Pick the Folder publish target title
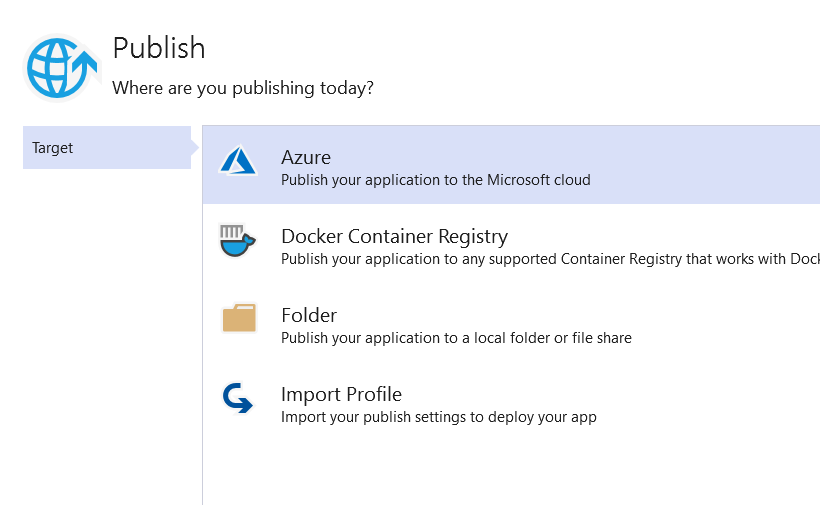Screen dimensions: 820x505 click(309, 315)
